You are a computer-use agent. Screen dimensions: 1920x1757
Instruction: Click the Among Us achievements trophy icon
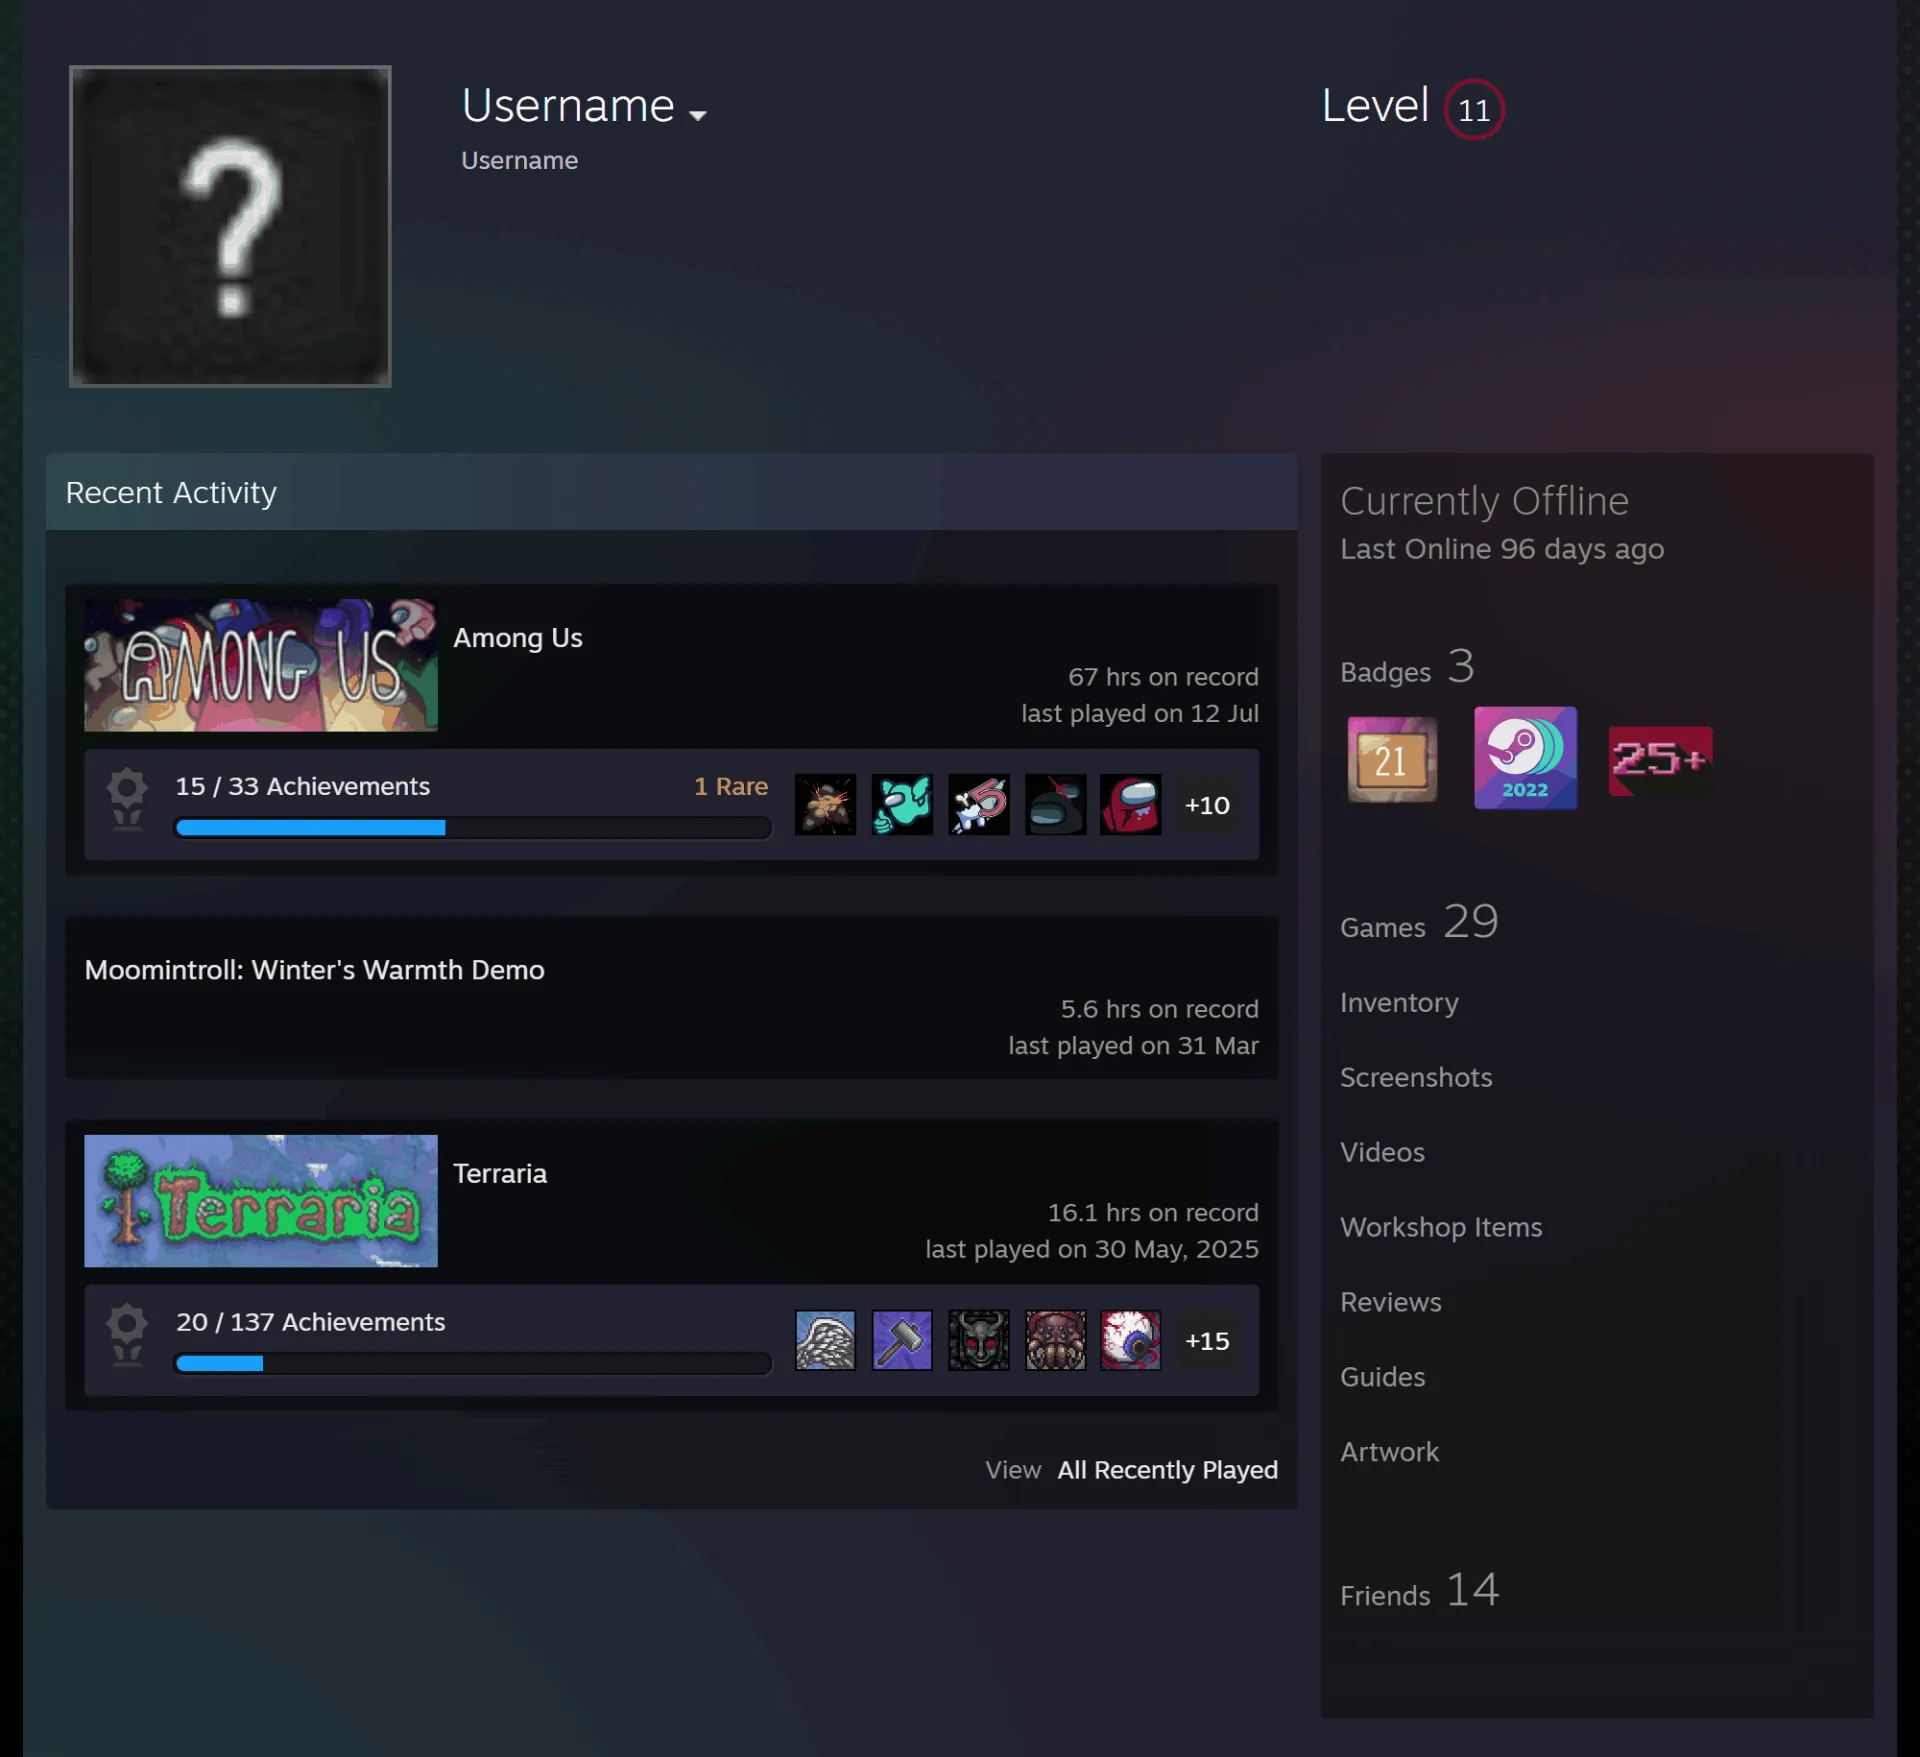point(127,799)
